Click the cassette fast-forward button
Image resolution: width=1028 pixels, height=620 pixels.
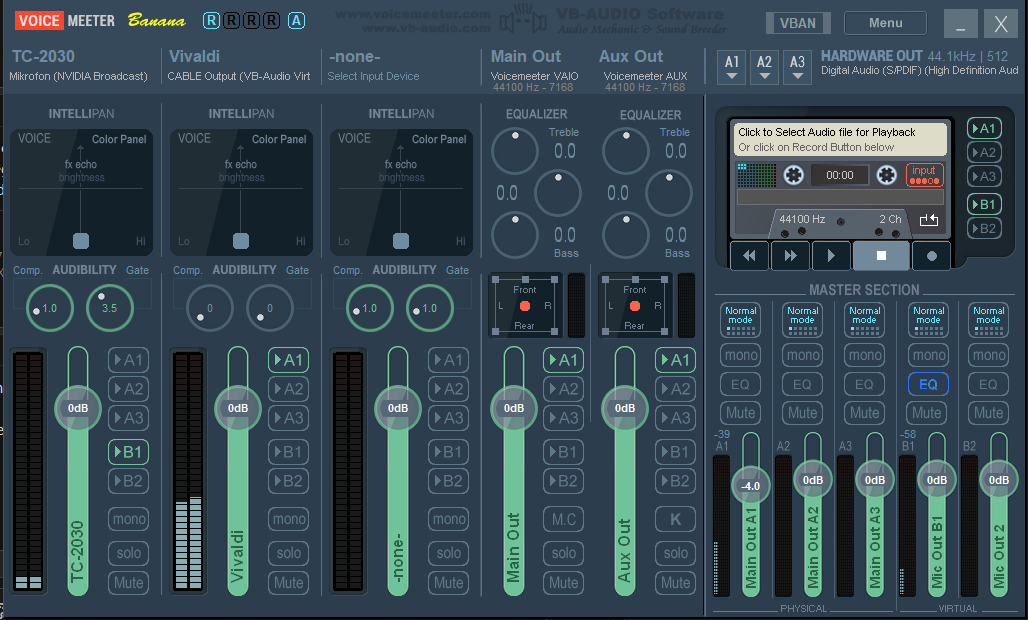(x=790, y=256)
